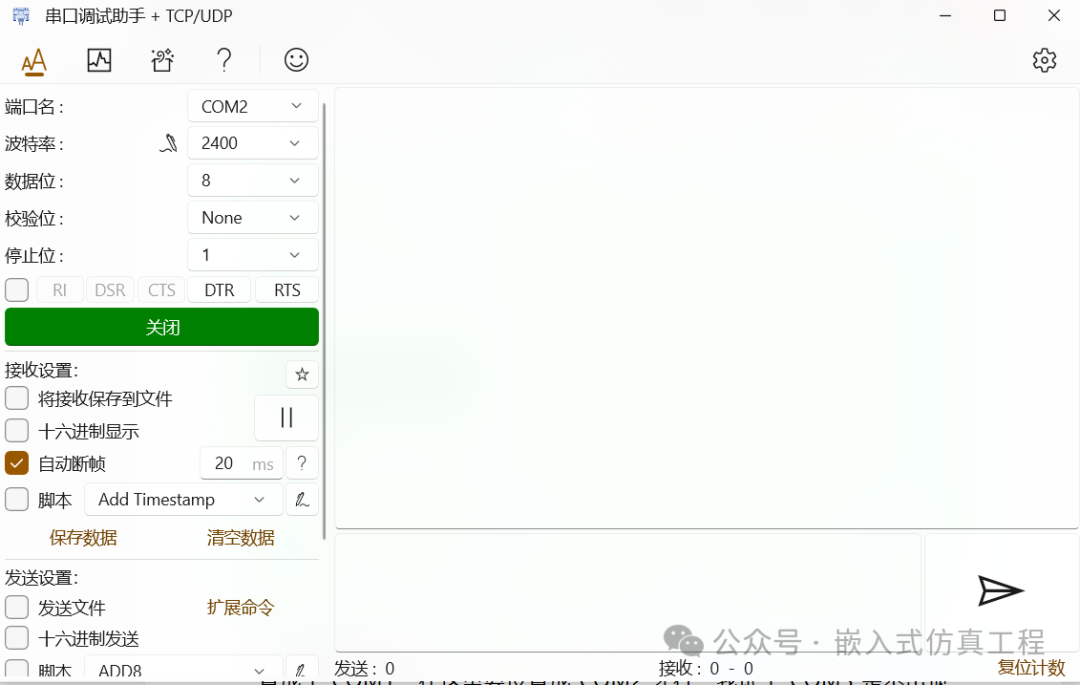The height and width of the screenshot is (685, 1080).
Task: Click the green 关闭 port button
Action: (x=162, y=327)
